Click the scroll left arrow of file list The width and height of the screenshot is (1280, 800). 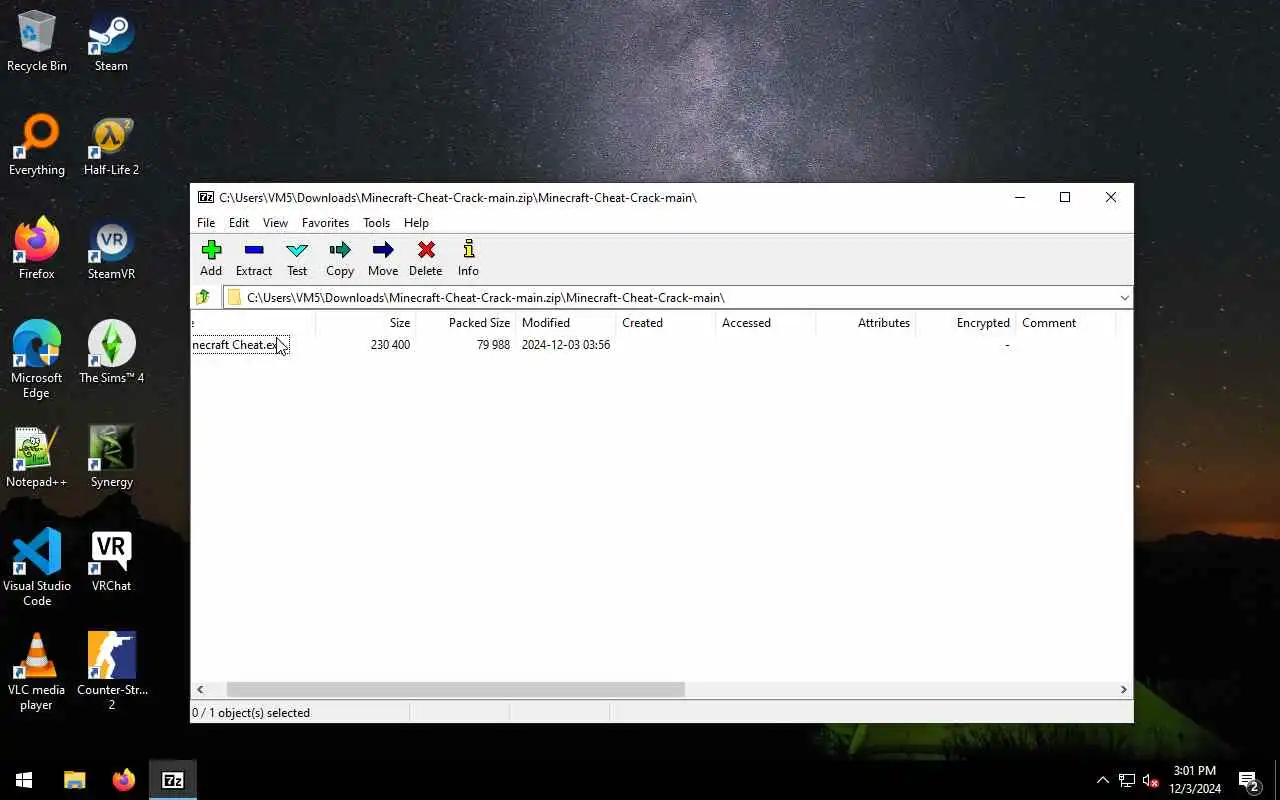[x=200, y=689]
